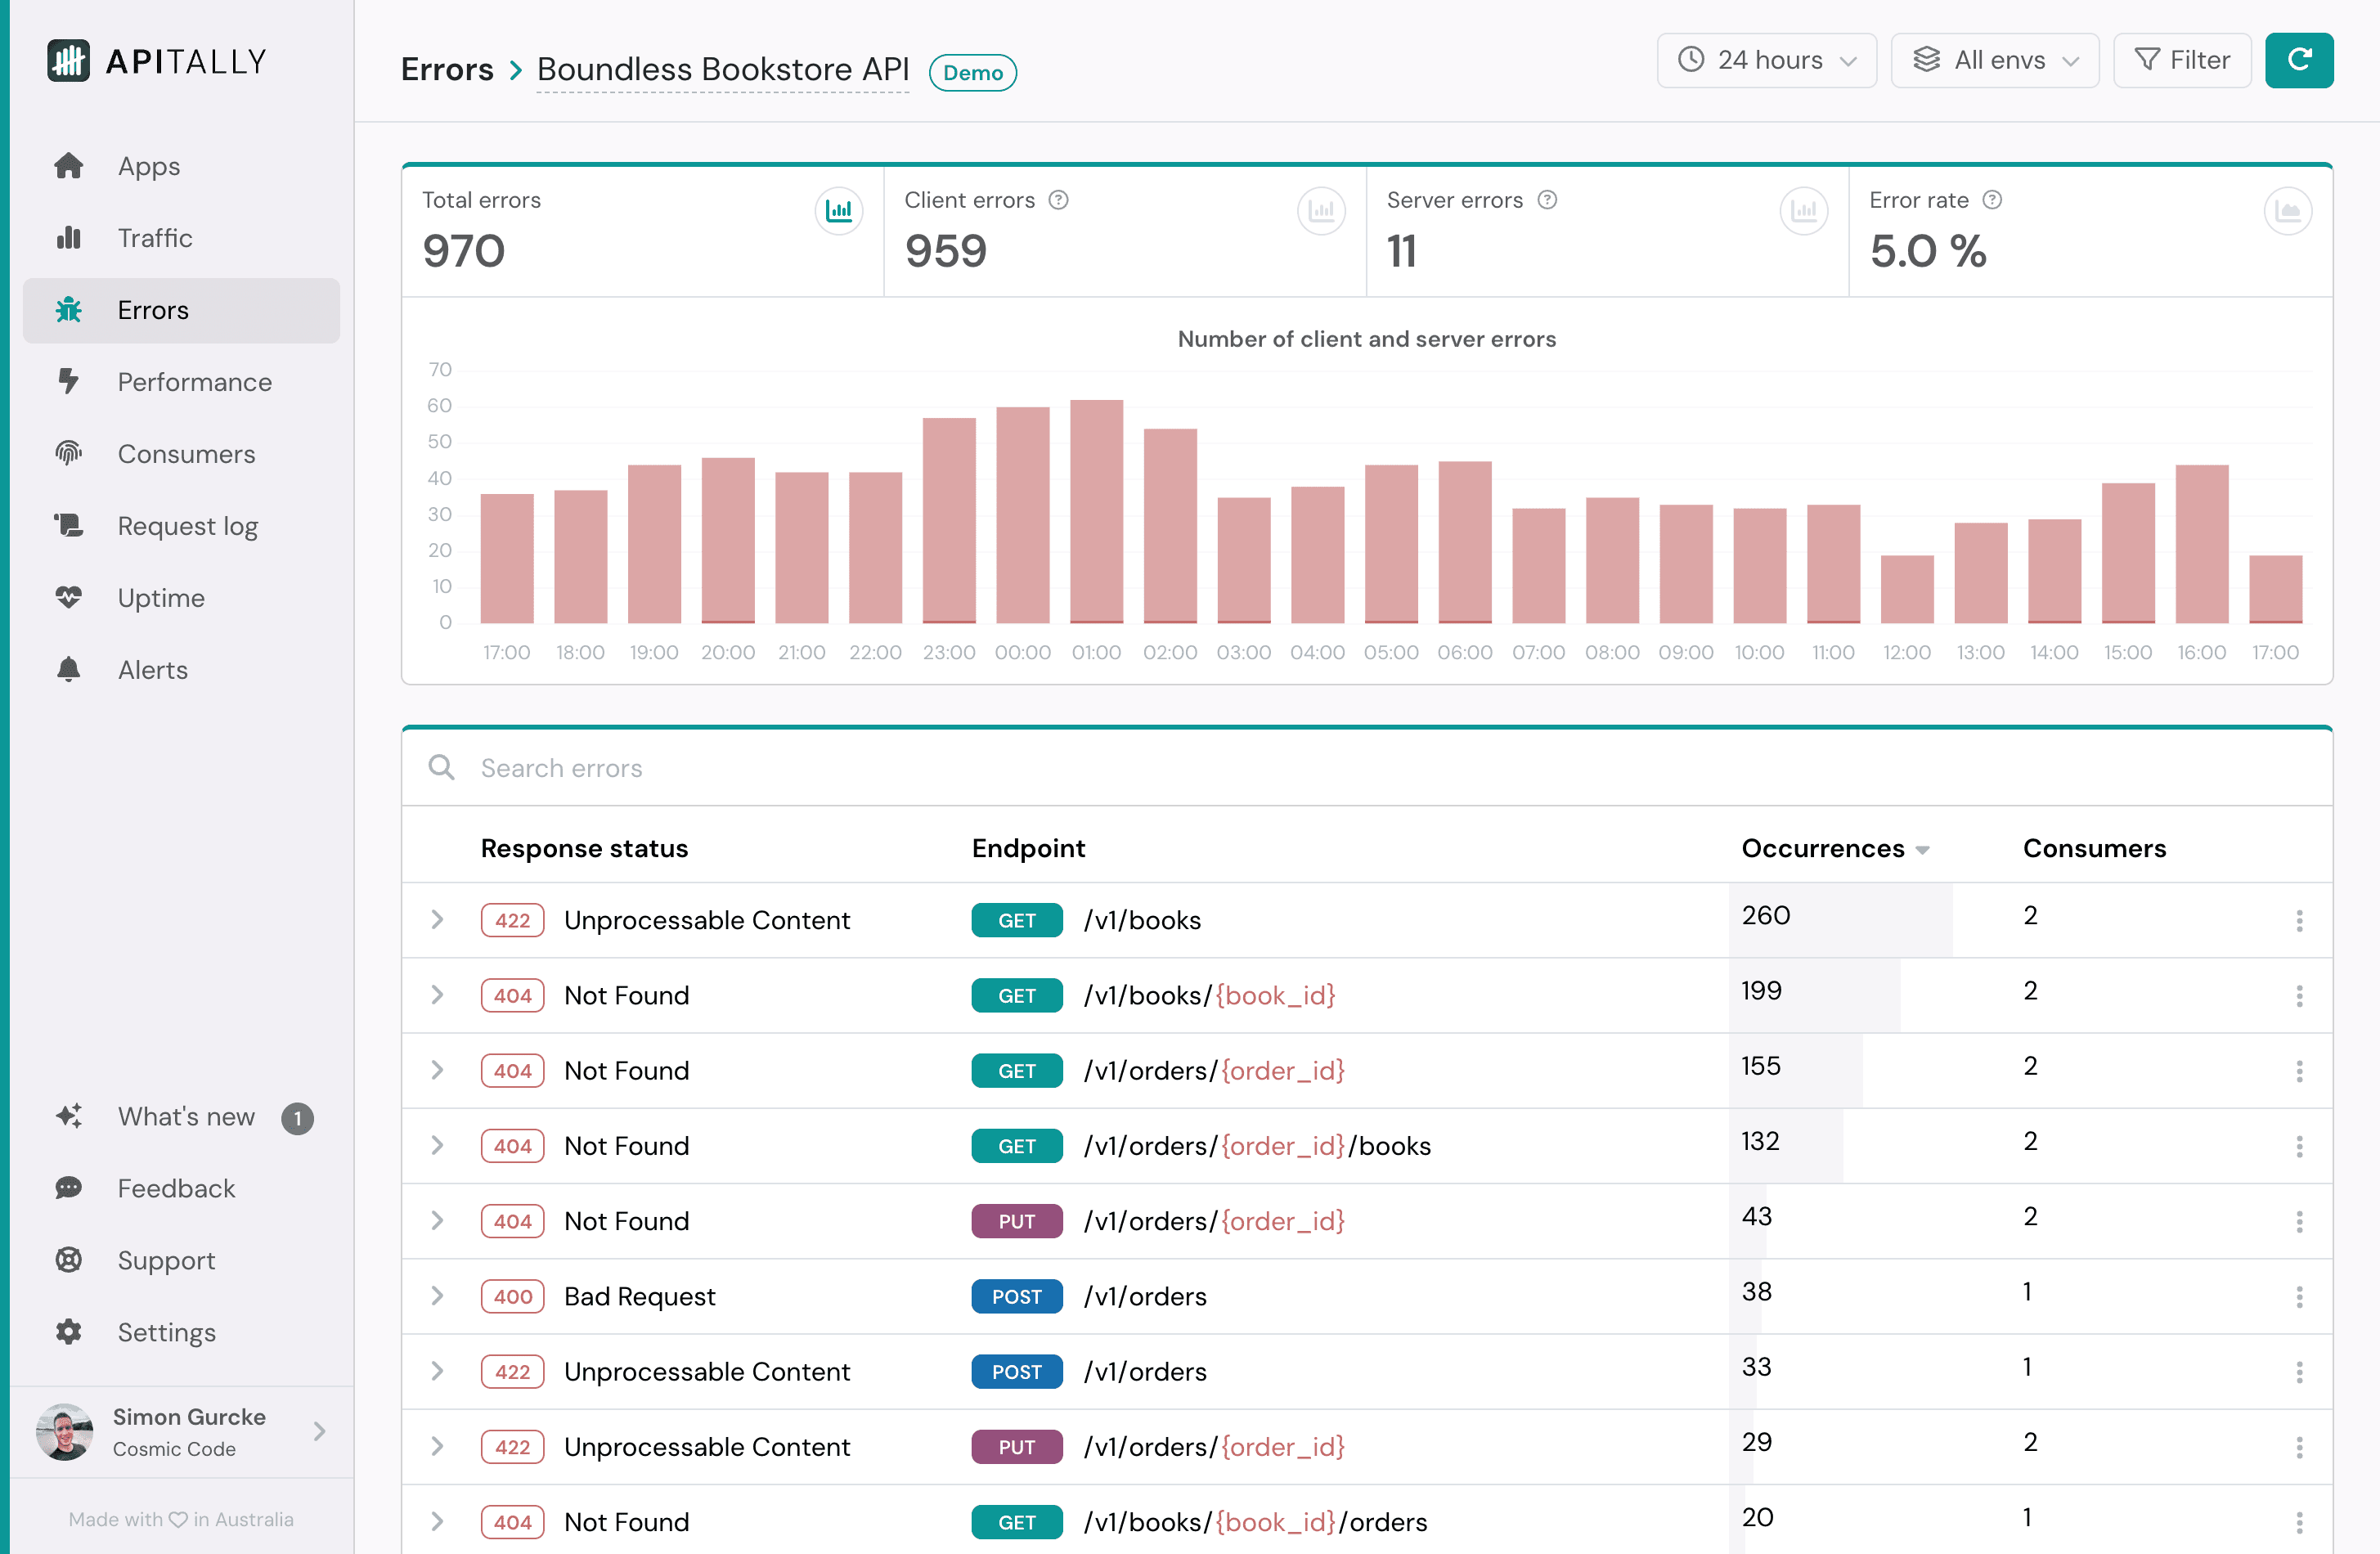Image resolution: width=2380 pixels, height=1554 pixels.
Task: Open the Apps menu item
Action: tap(181, 165)
